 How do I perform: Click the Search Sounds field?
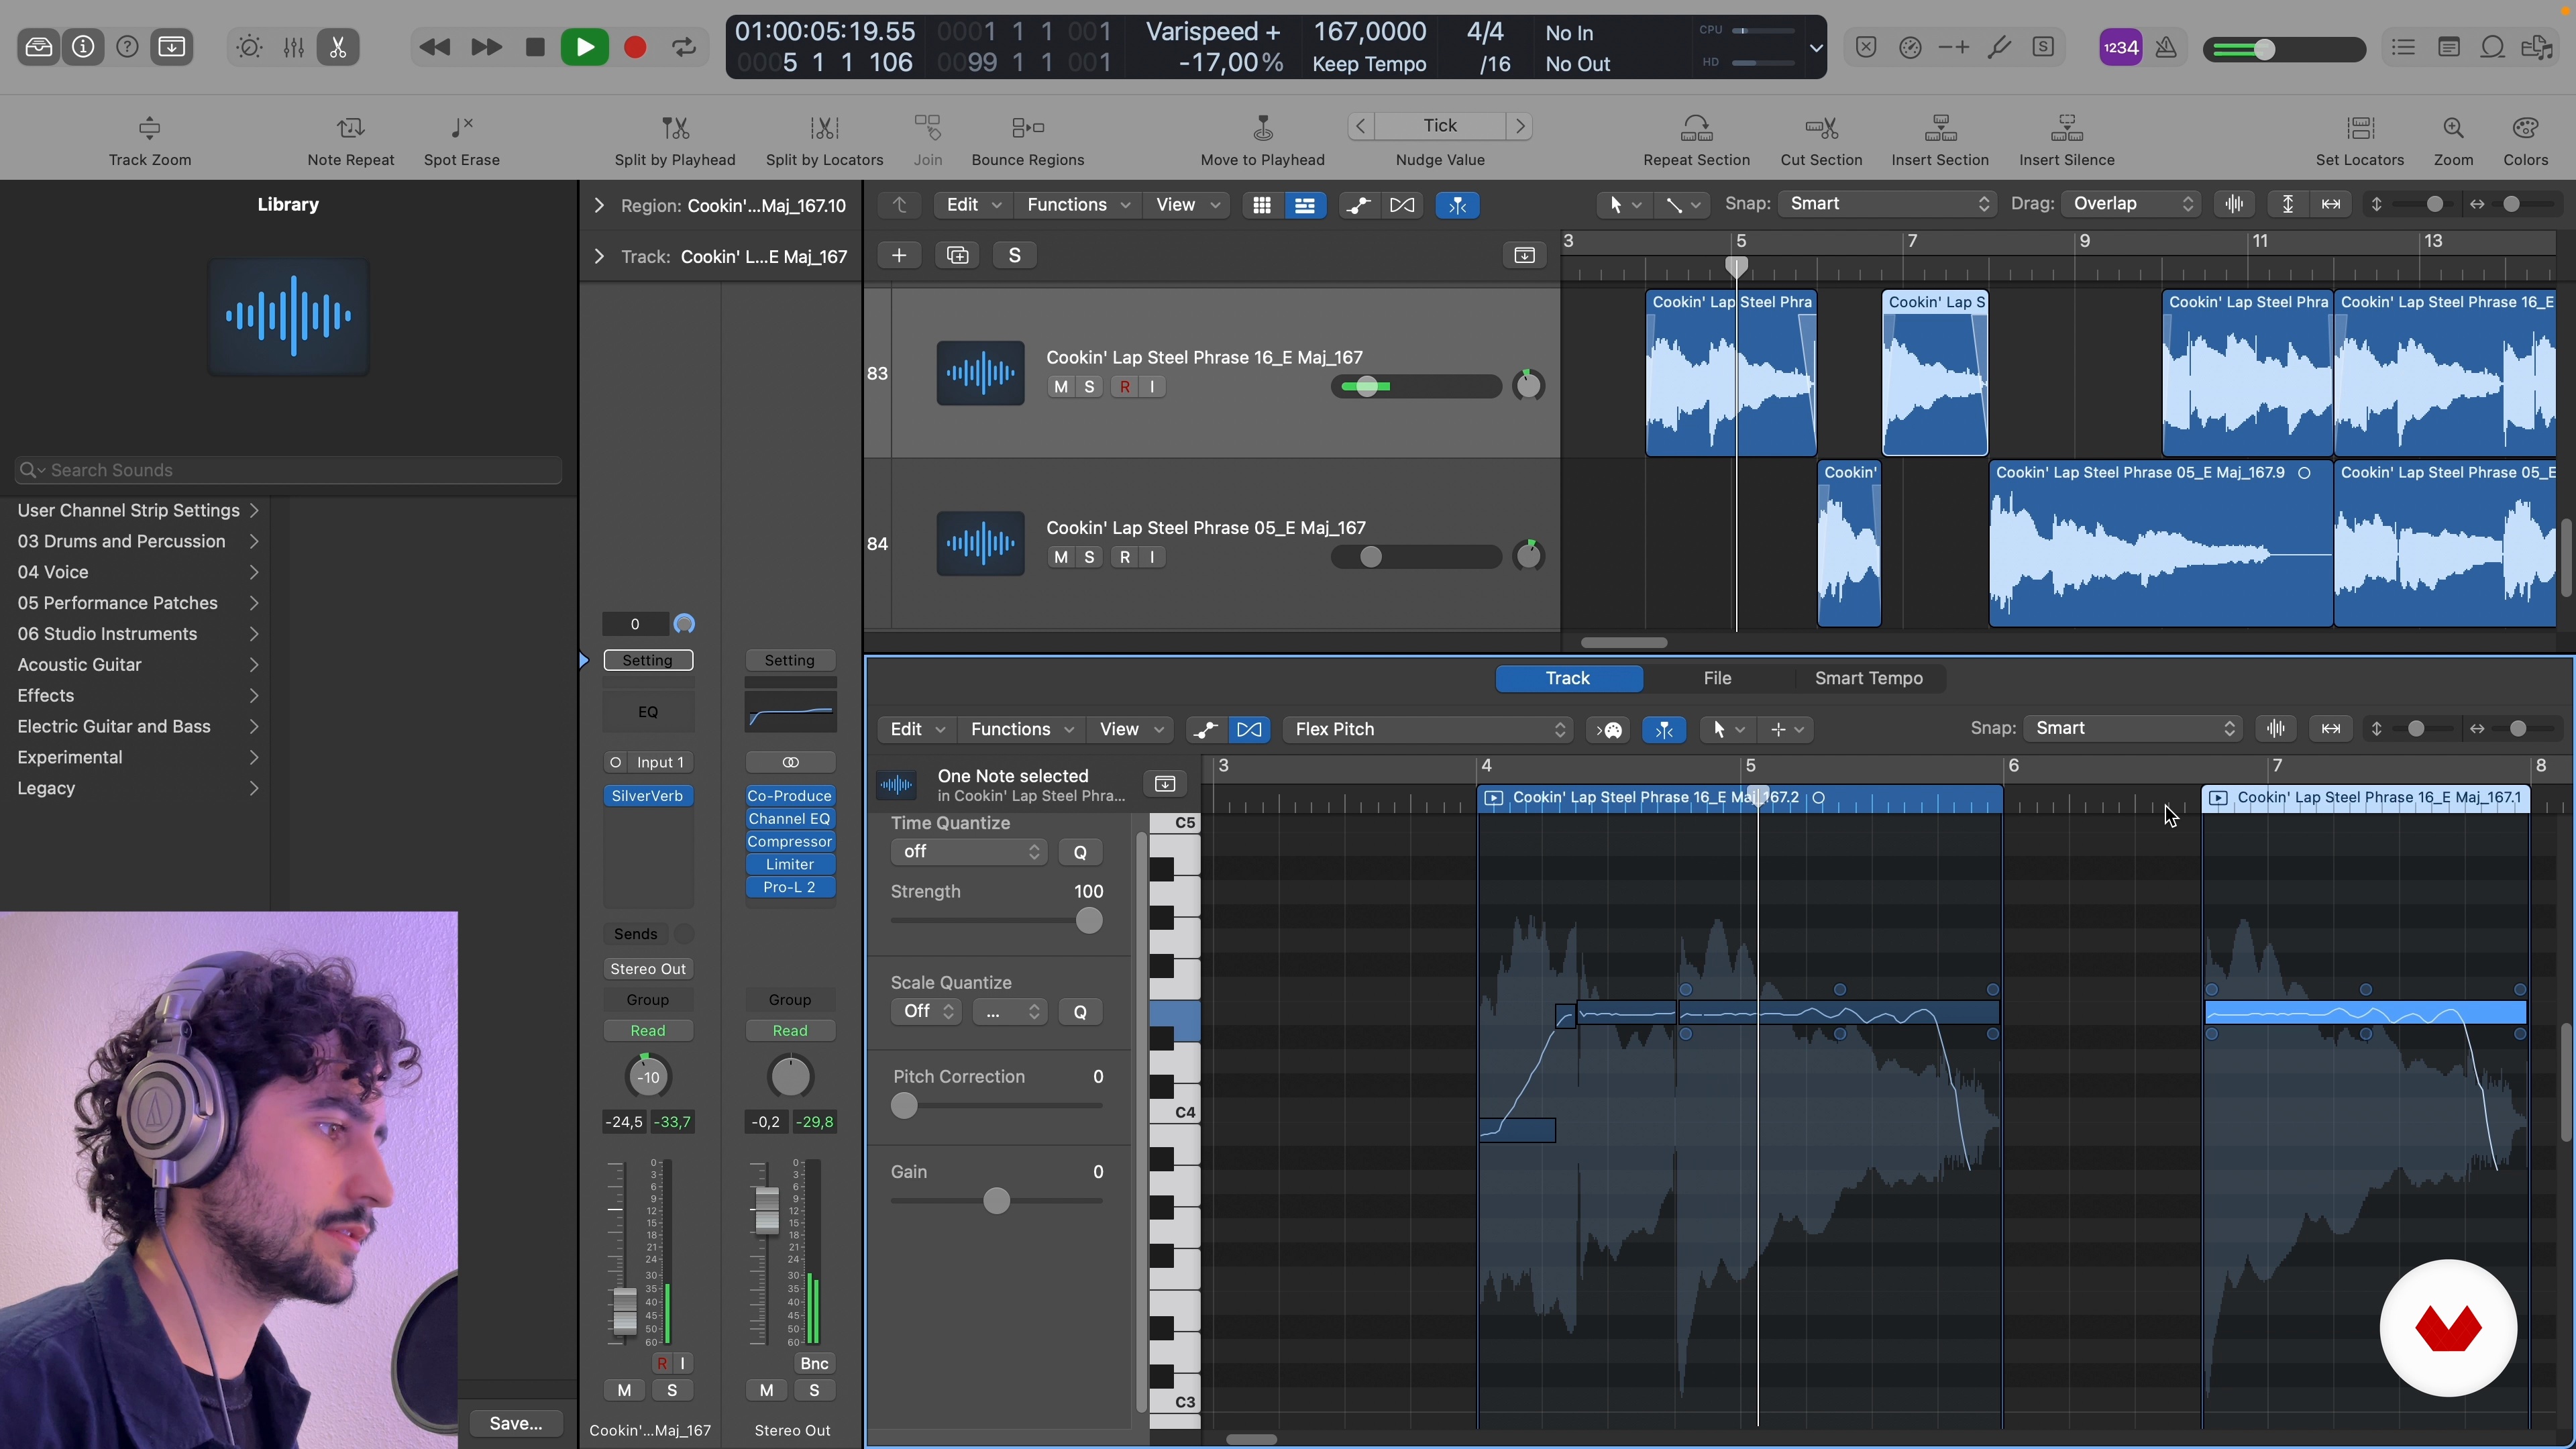tap(288, 470)
